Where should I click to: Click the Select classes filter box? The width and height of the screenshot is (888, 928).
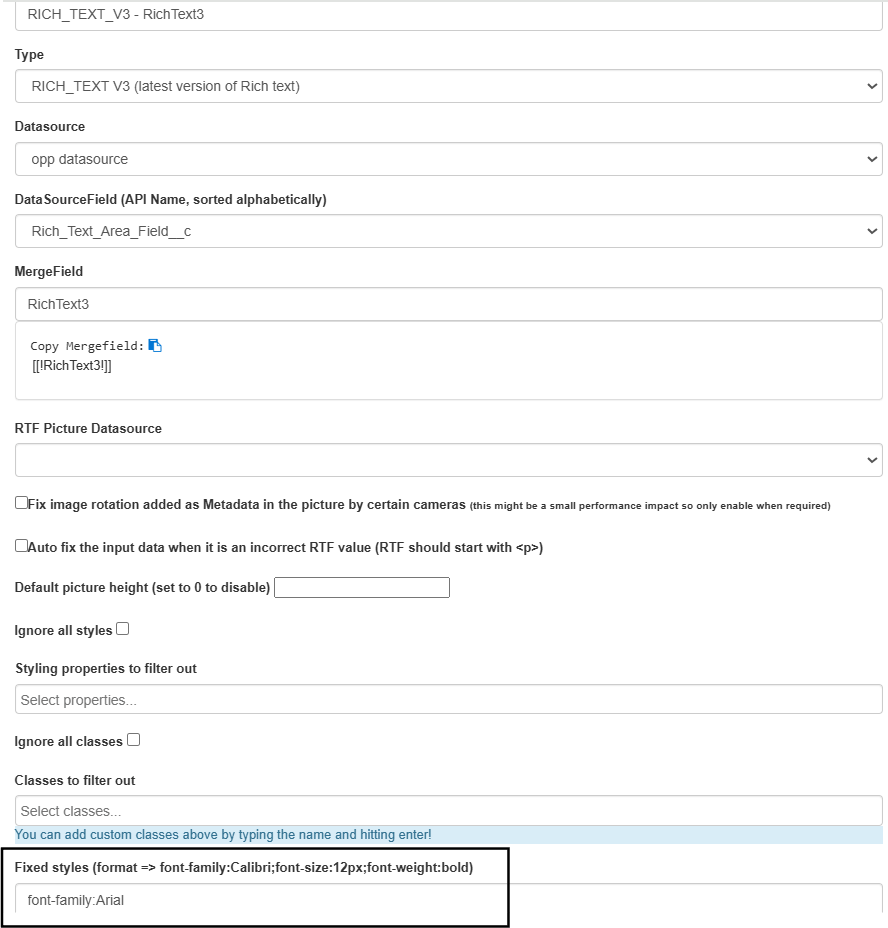click(449, 811)
